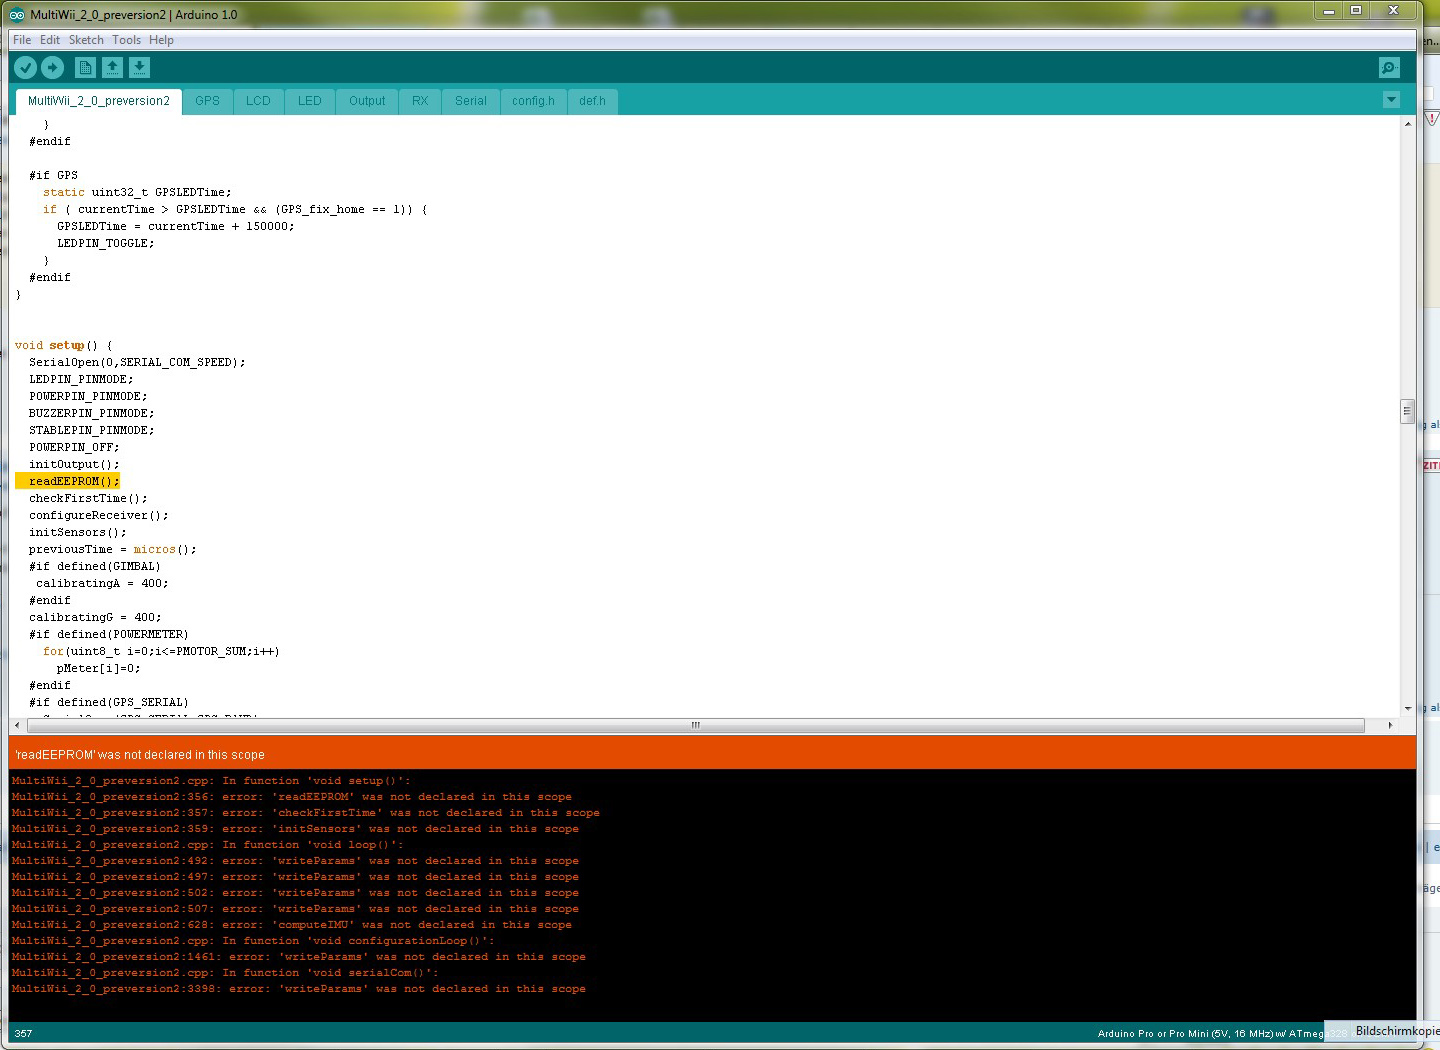Open the tab options dropdown arrow
Viewport: 1440px width, 1050px height.
[x=1391, y=99]
